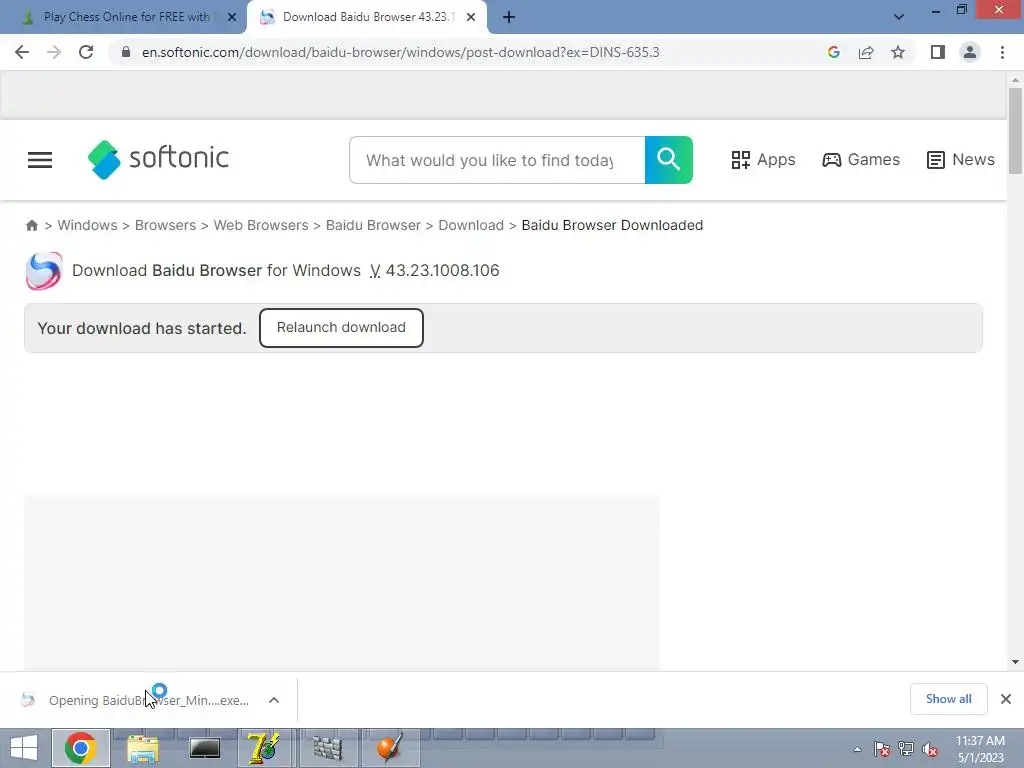The height and width of the screenshot is (768, 1024).
Task: Open Softonic hamburger menu
Action: [x=40, y=160]
